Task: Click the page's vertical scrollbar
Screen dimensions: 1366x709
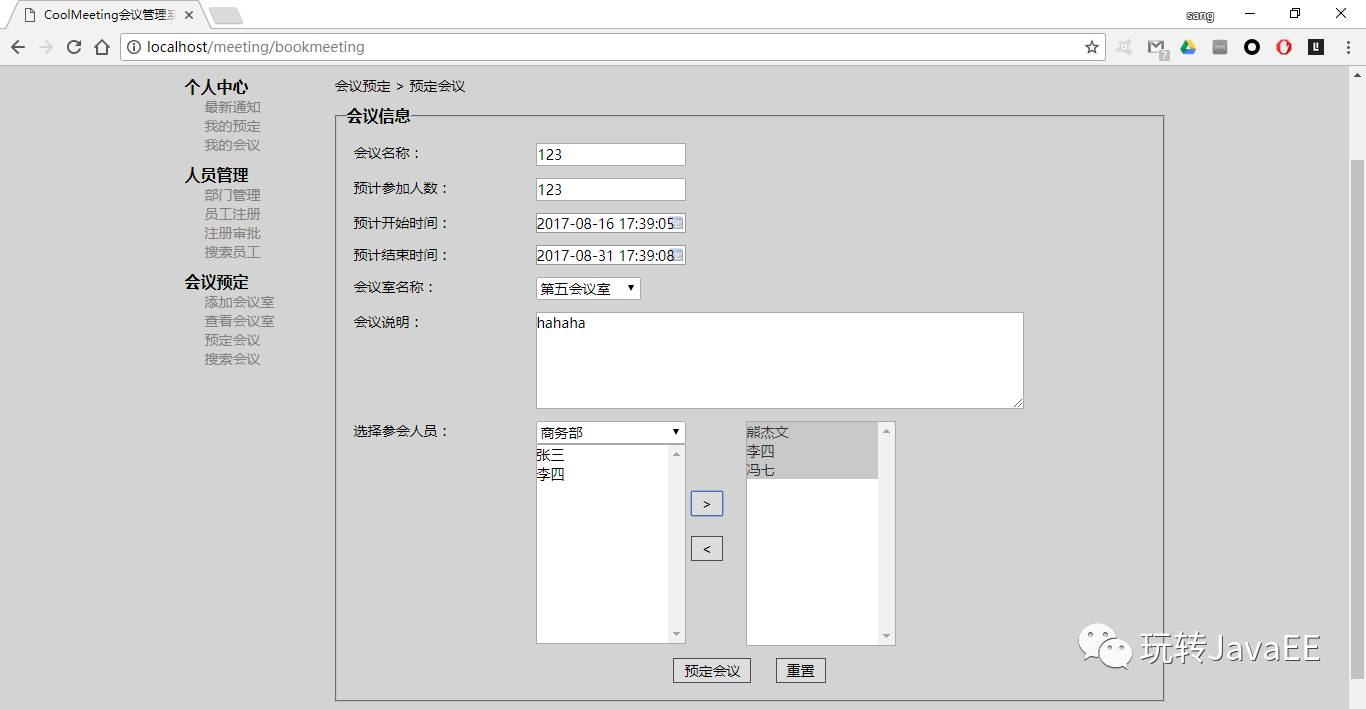Action: coord(1357,400)
